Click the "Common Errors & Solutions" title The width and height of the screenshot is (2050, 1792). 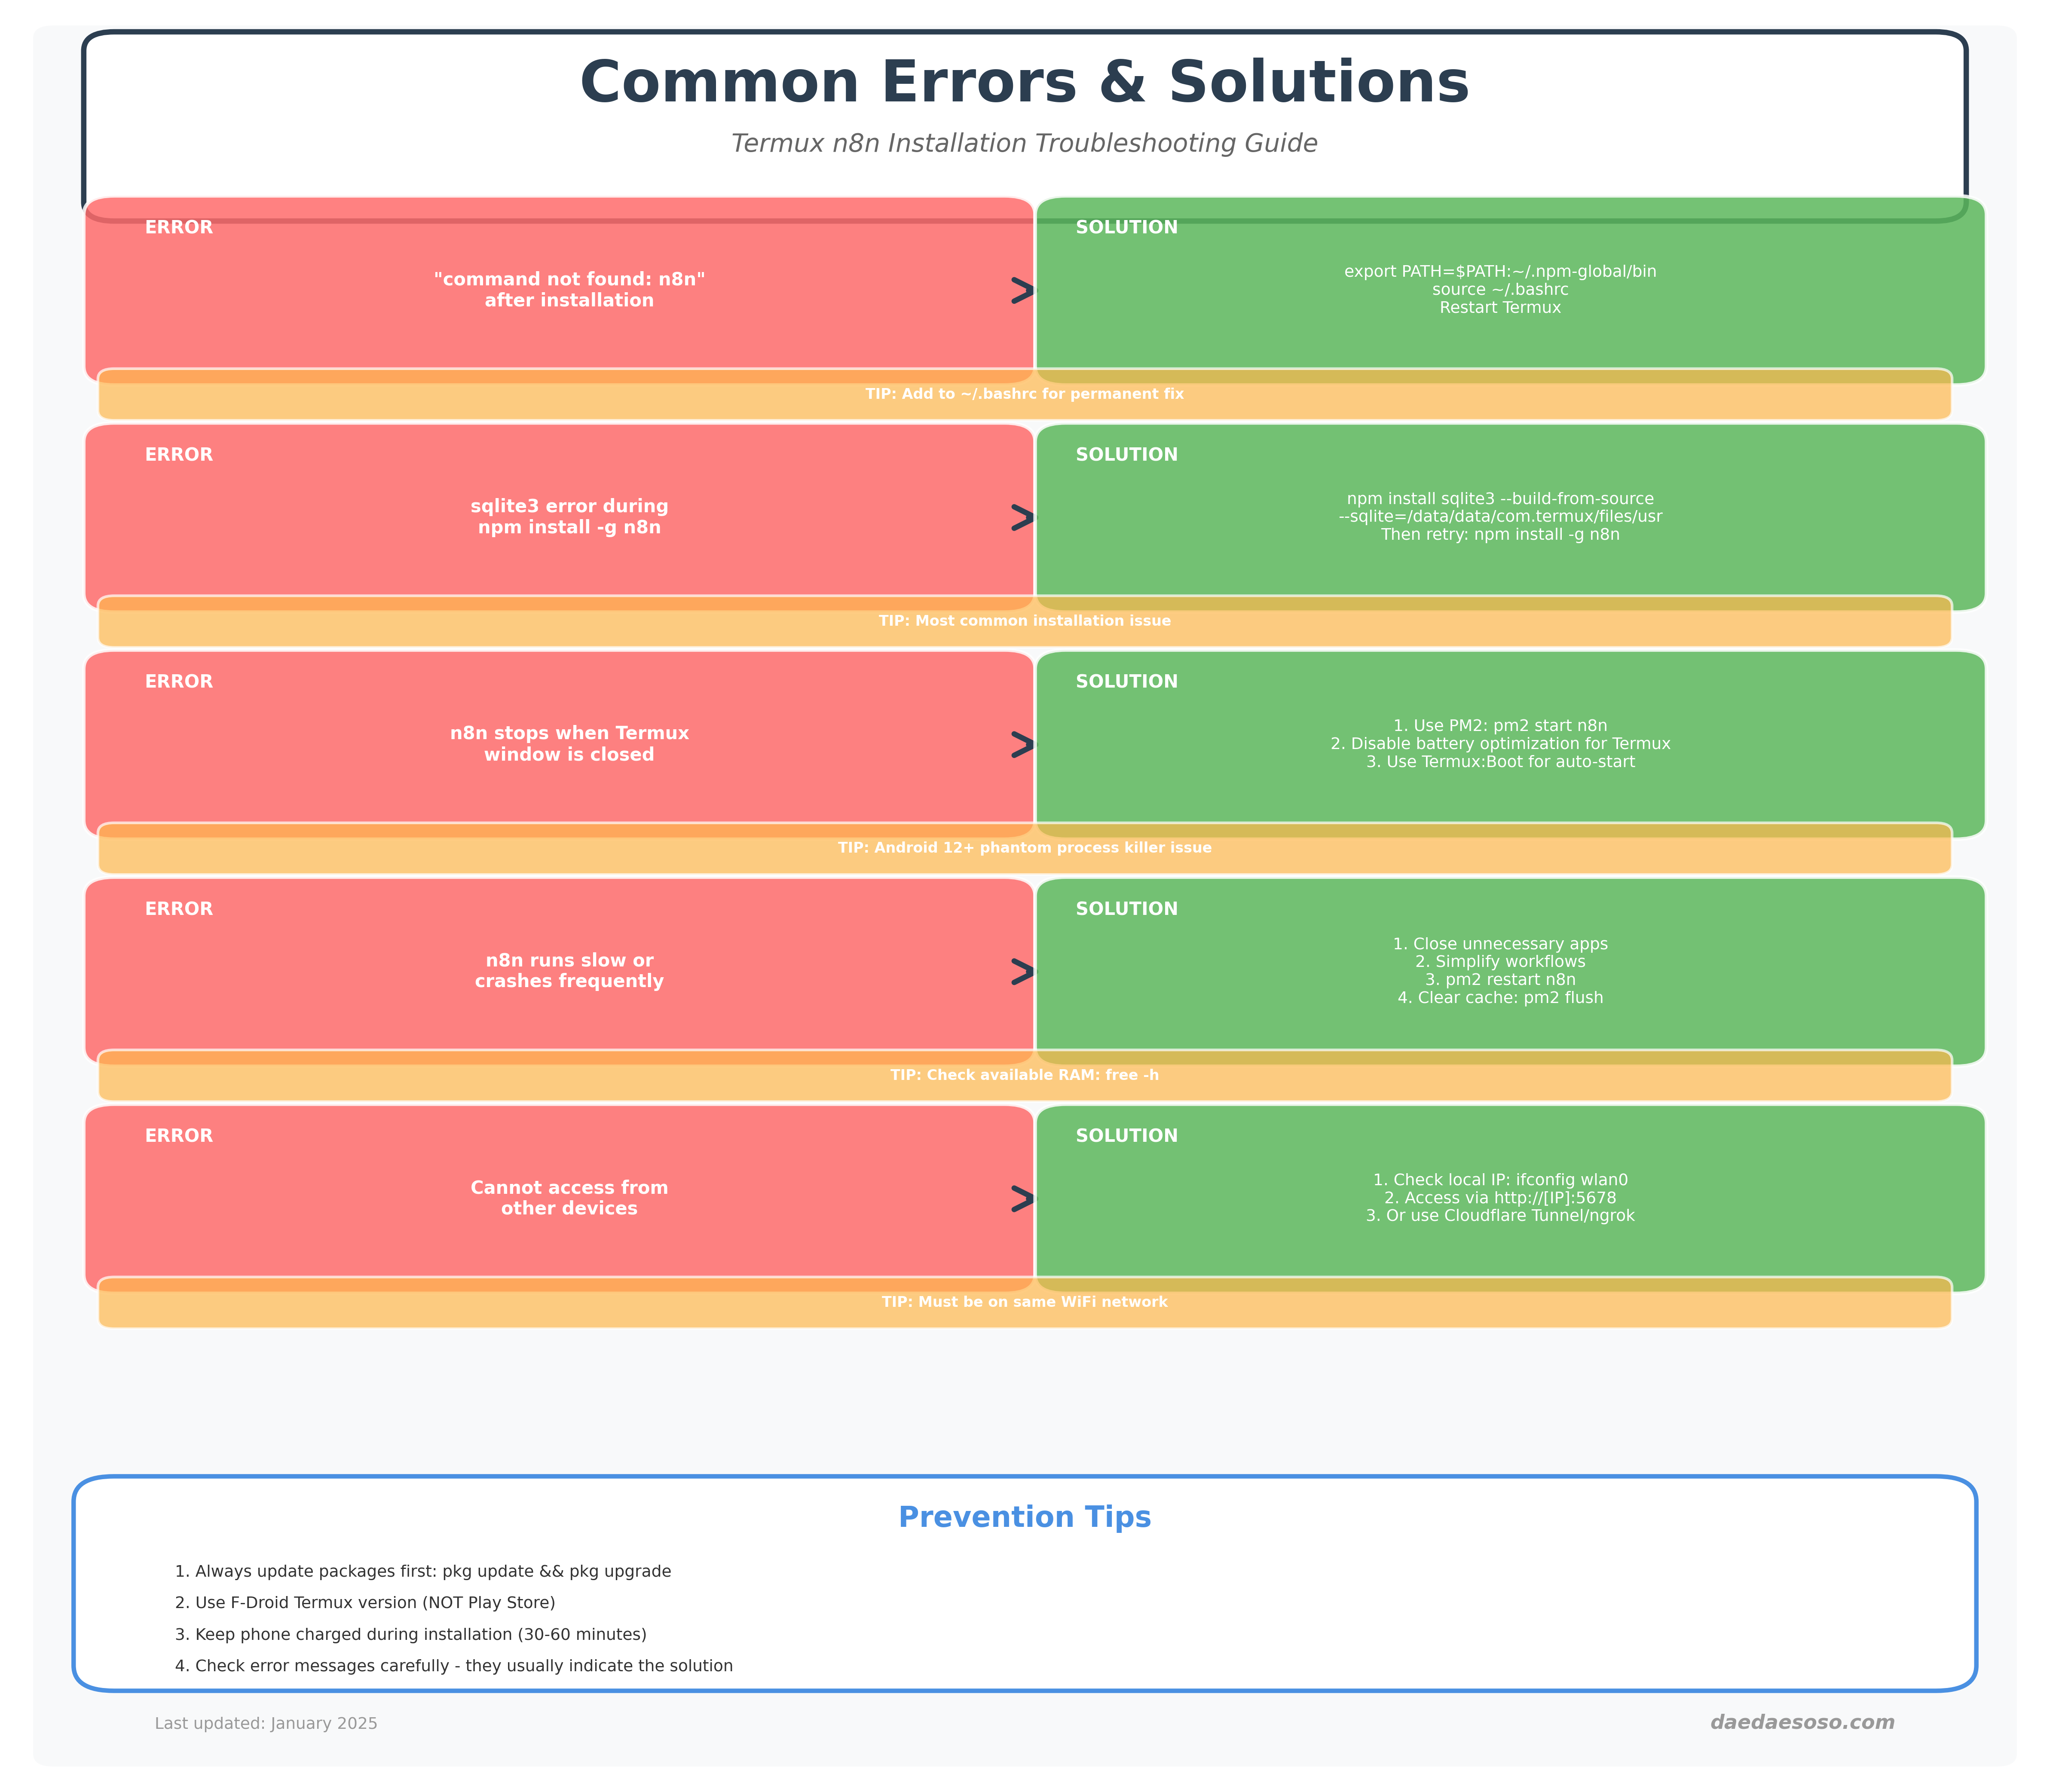coord(1024,82)
